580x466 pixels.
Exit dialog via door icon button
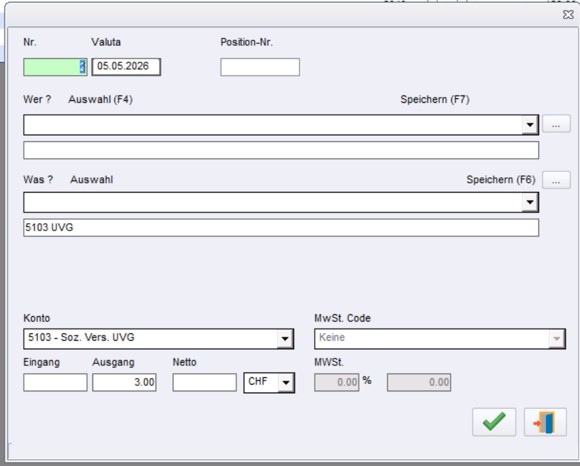coord(545,422)
